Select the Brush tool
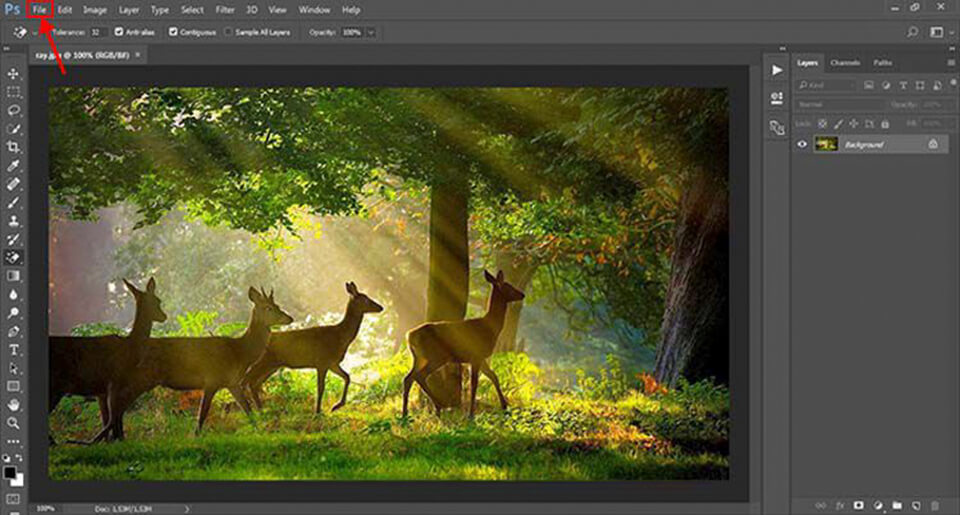This screenshot has width=960, height=515. click(x=13, y=202)
